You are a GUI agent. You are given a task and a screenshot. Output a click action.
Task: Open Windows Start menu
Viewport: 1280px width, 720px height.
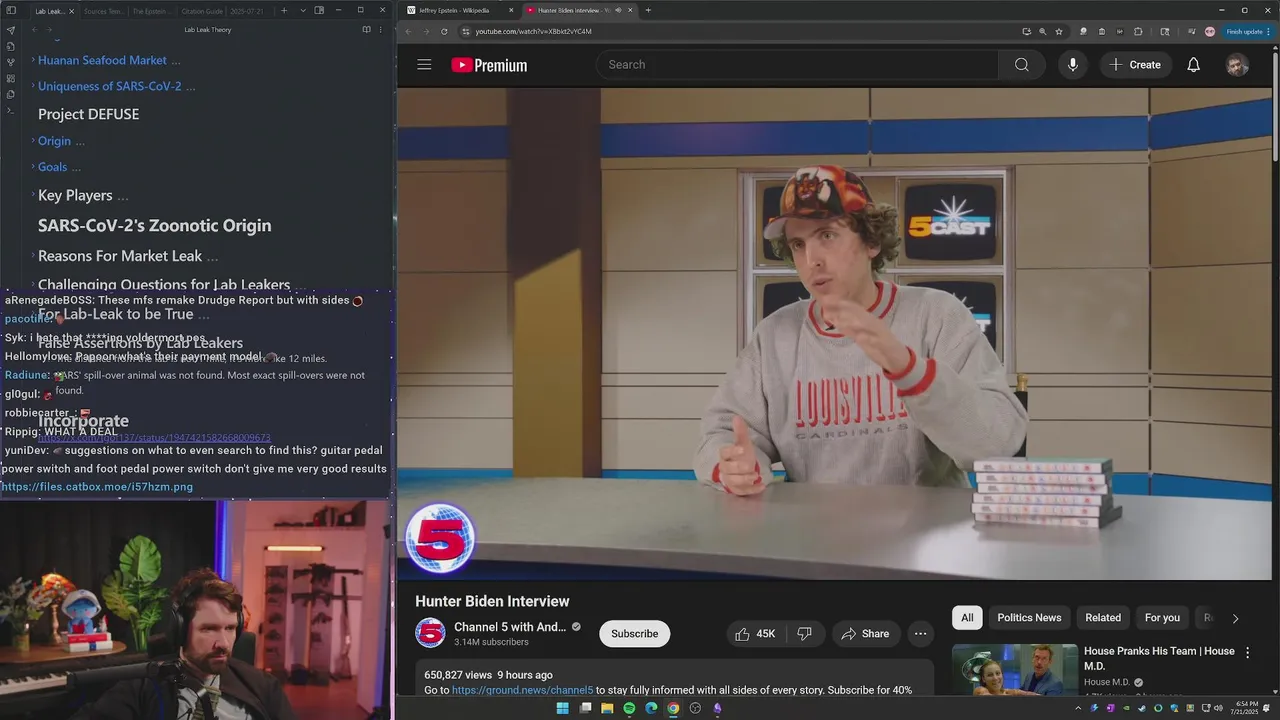562,708
